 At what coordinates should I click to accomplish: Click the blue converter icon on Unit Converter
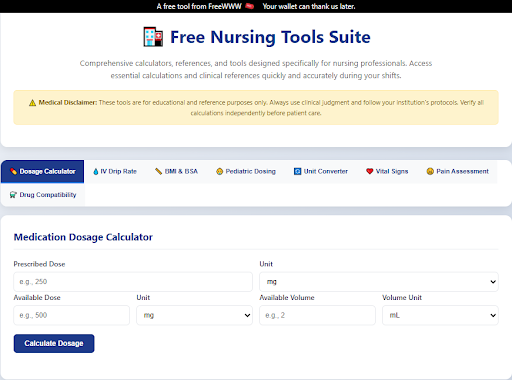pos(297,171)
